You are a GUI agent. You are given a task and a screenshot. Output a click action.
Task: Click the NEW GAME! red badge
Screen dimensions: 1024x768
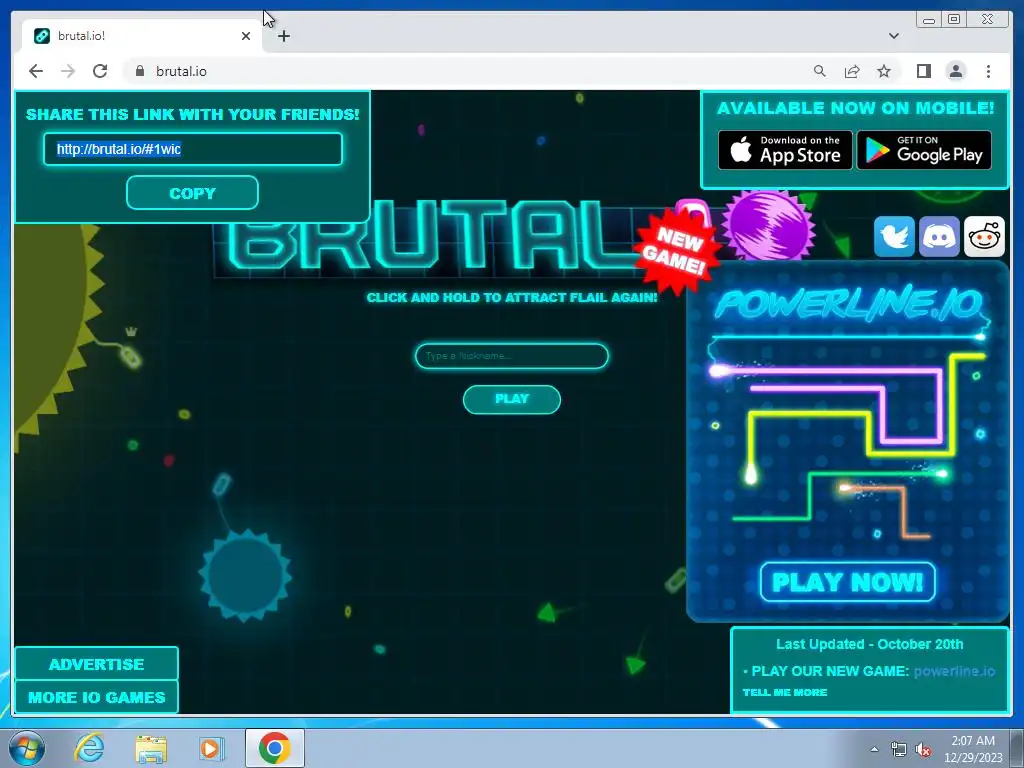676,250
